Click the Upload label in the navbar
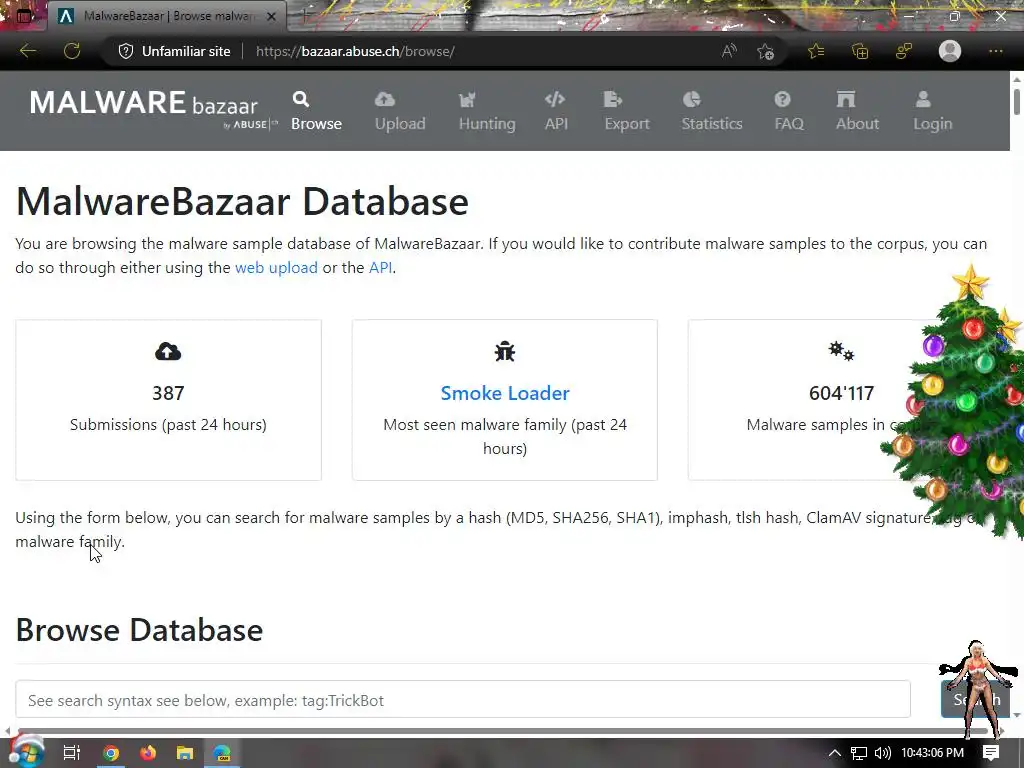 (x=400, y=123)
